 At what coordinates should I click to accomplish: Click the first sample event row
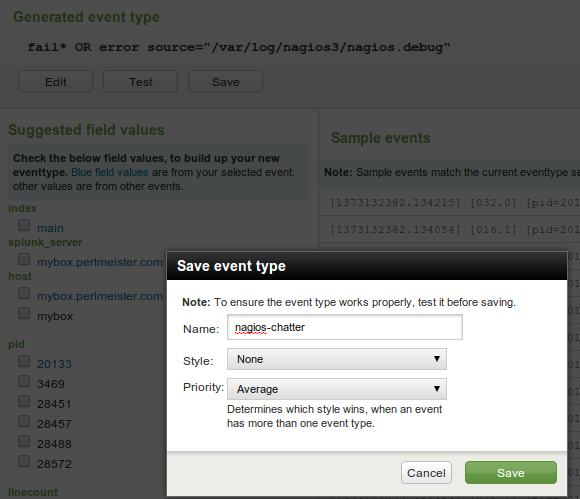point(449,203)
